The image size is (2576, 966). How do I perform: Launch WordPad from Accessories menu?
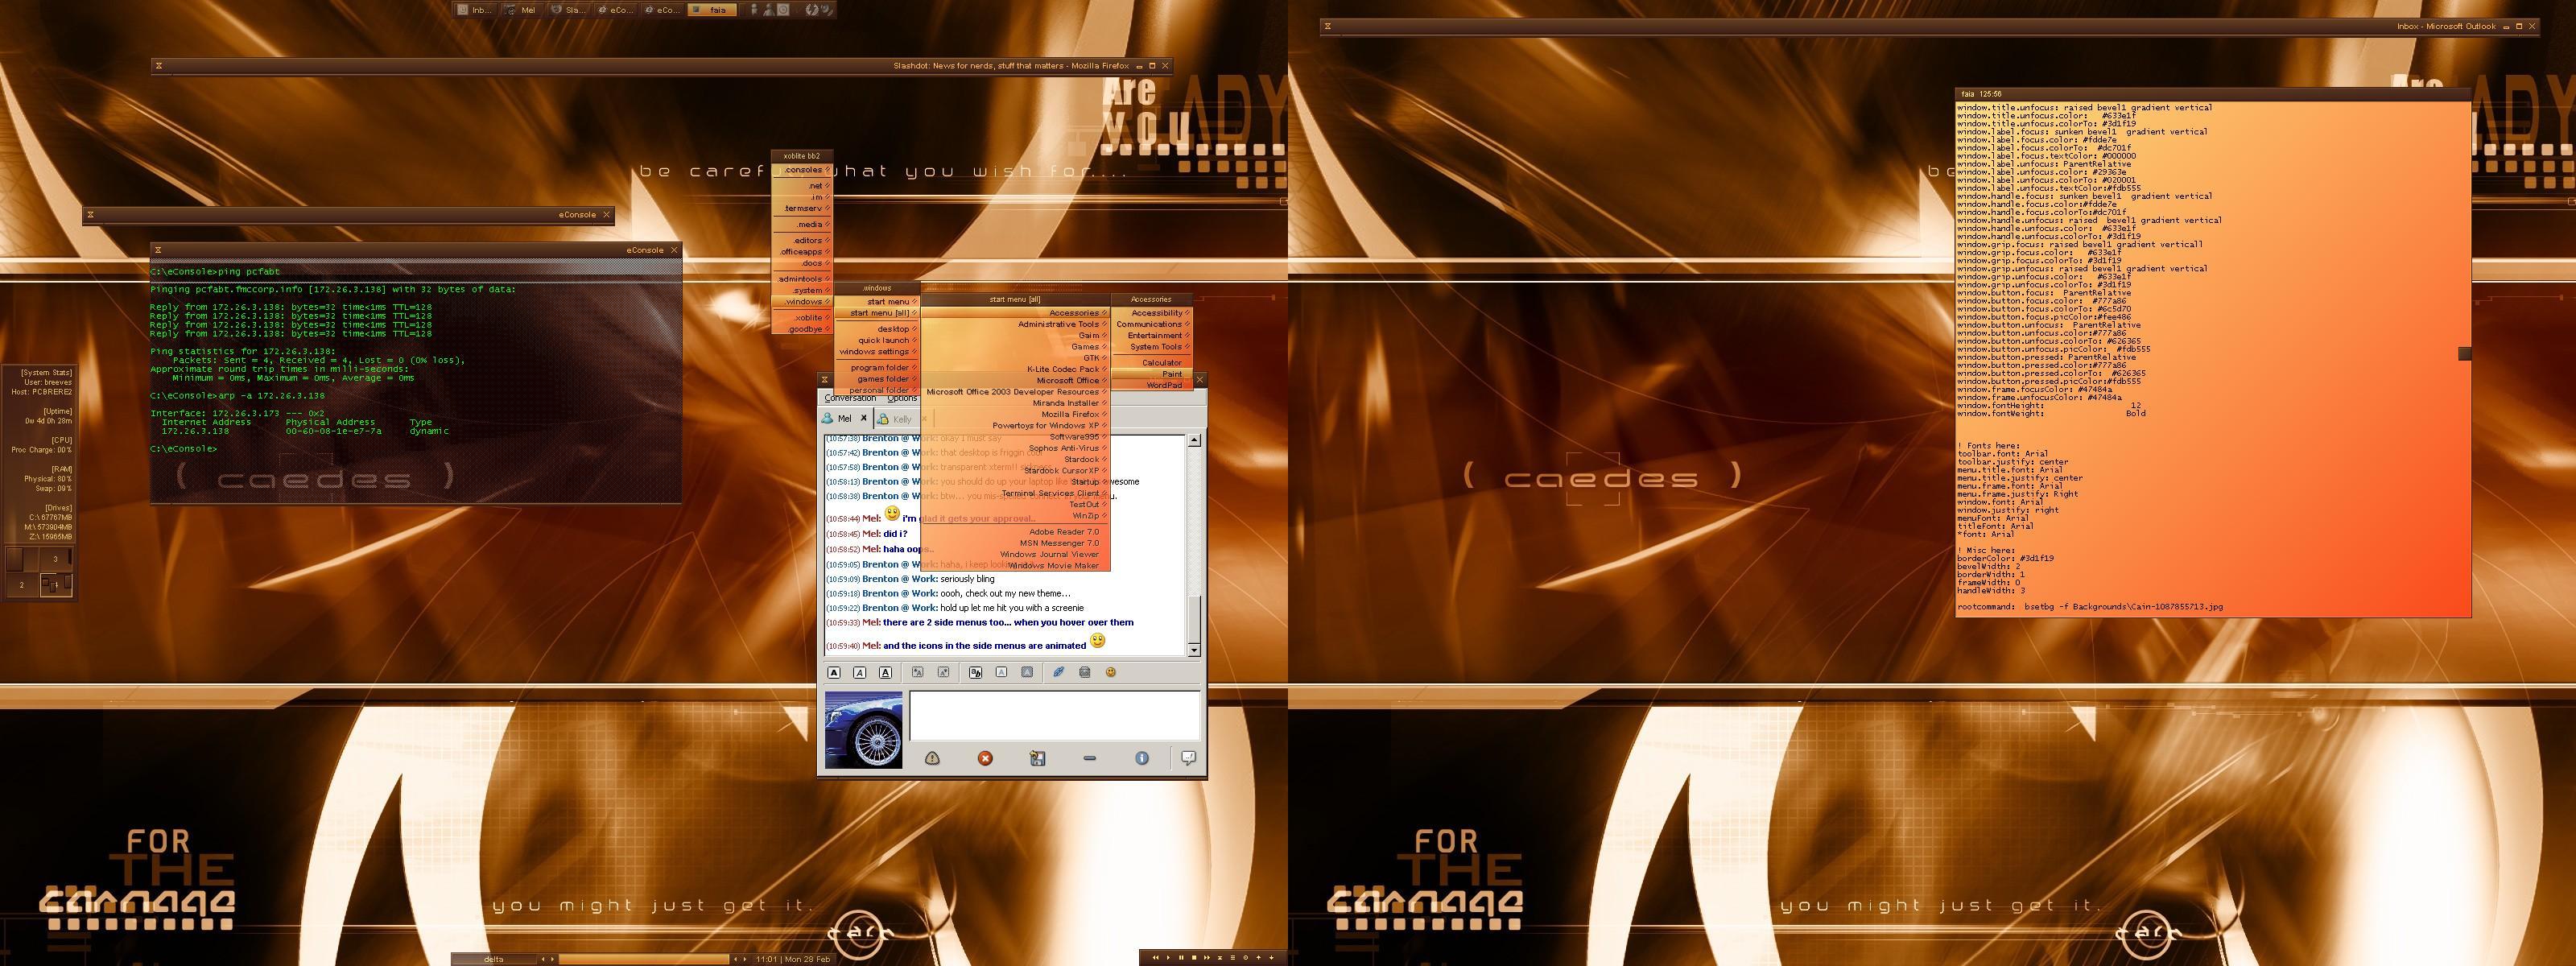pyautogui.click(x=1152, y=385)
